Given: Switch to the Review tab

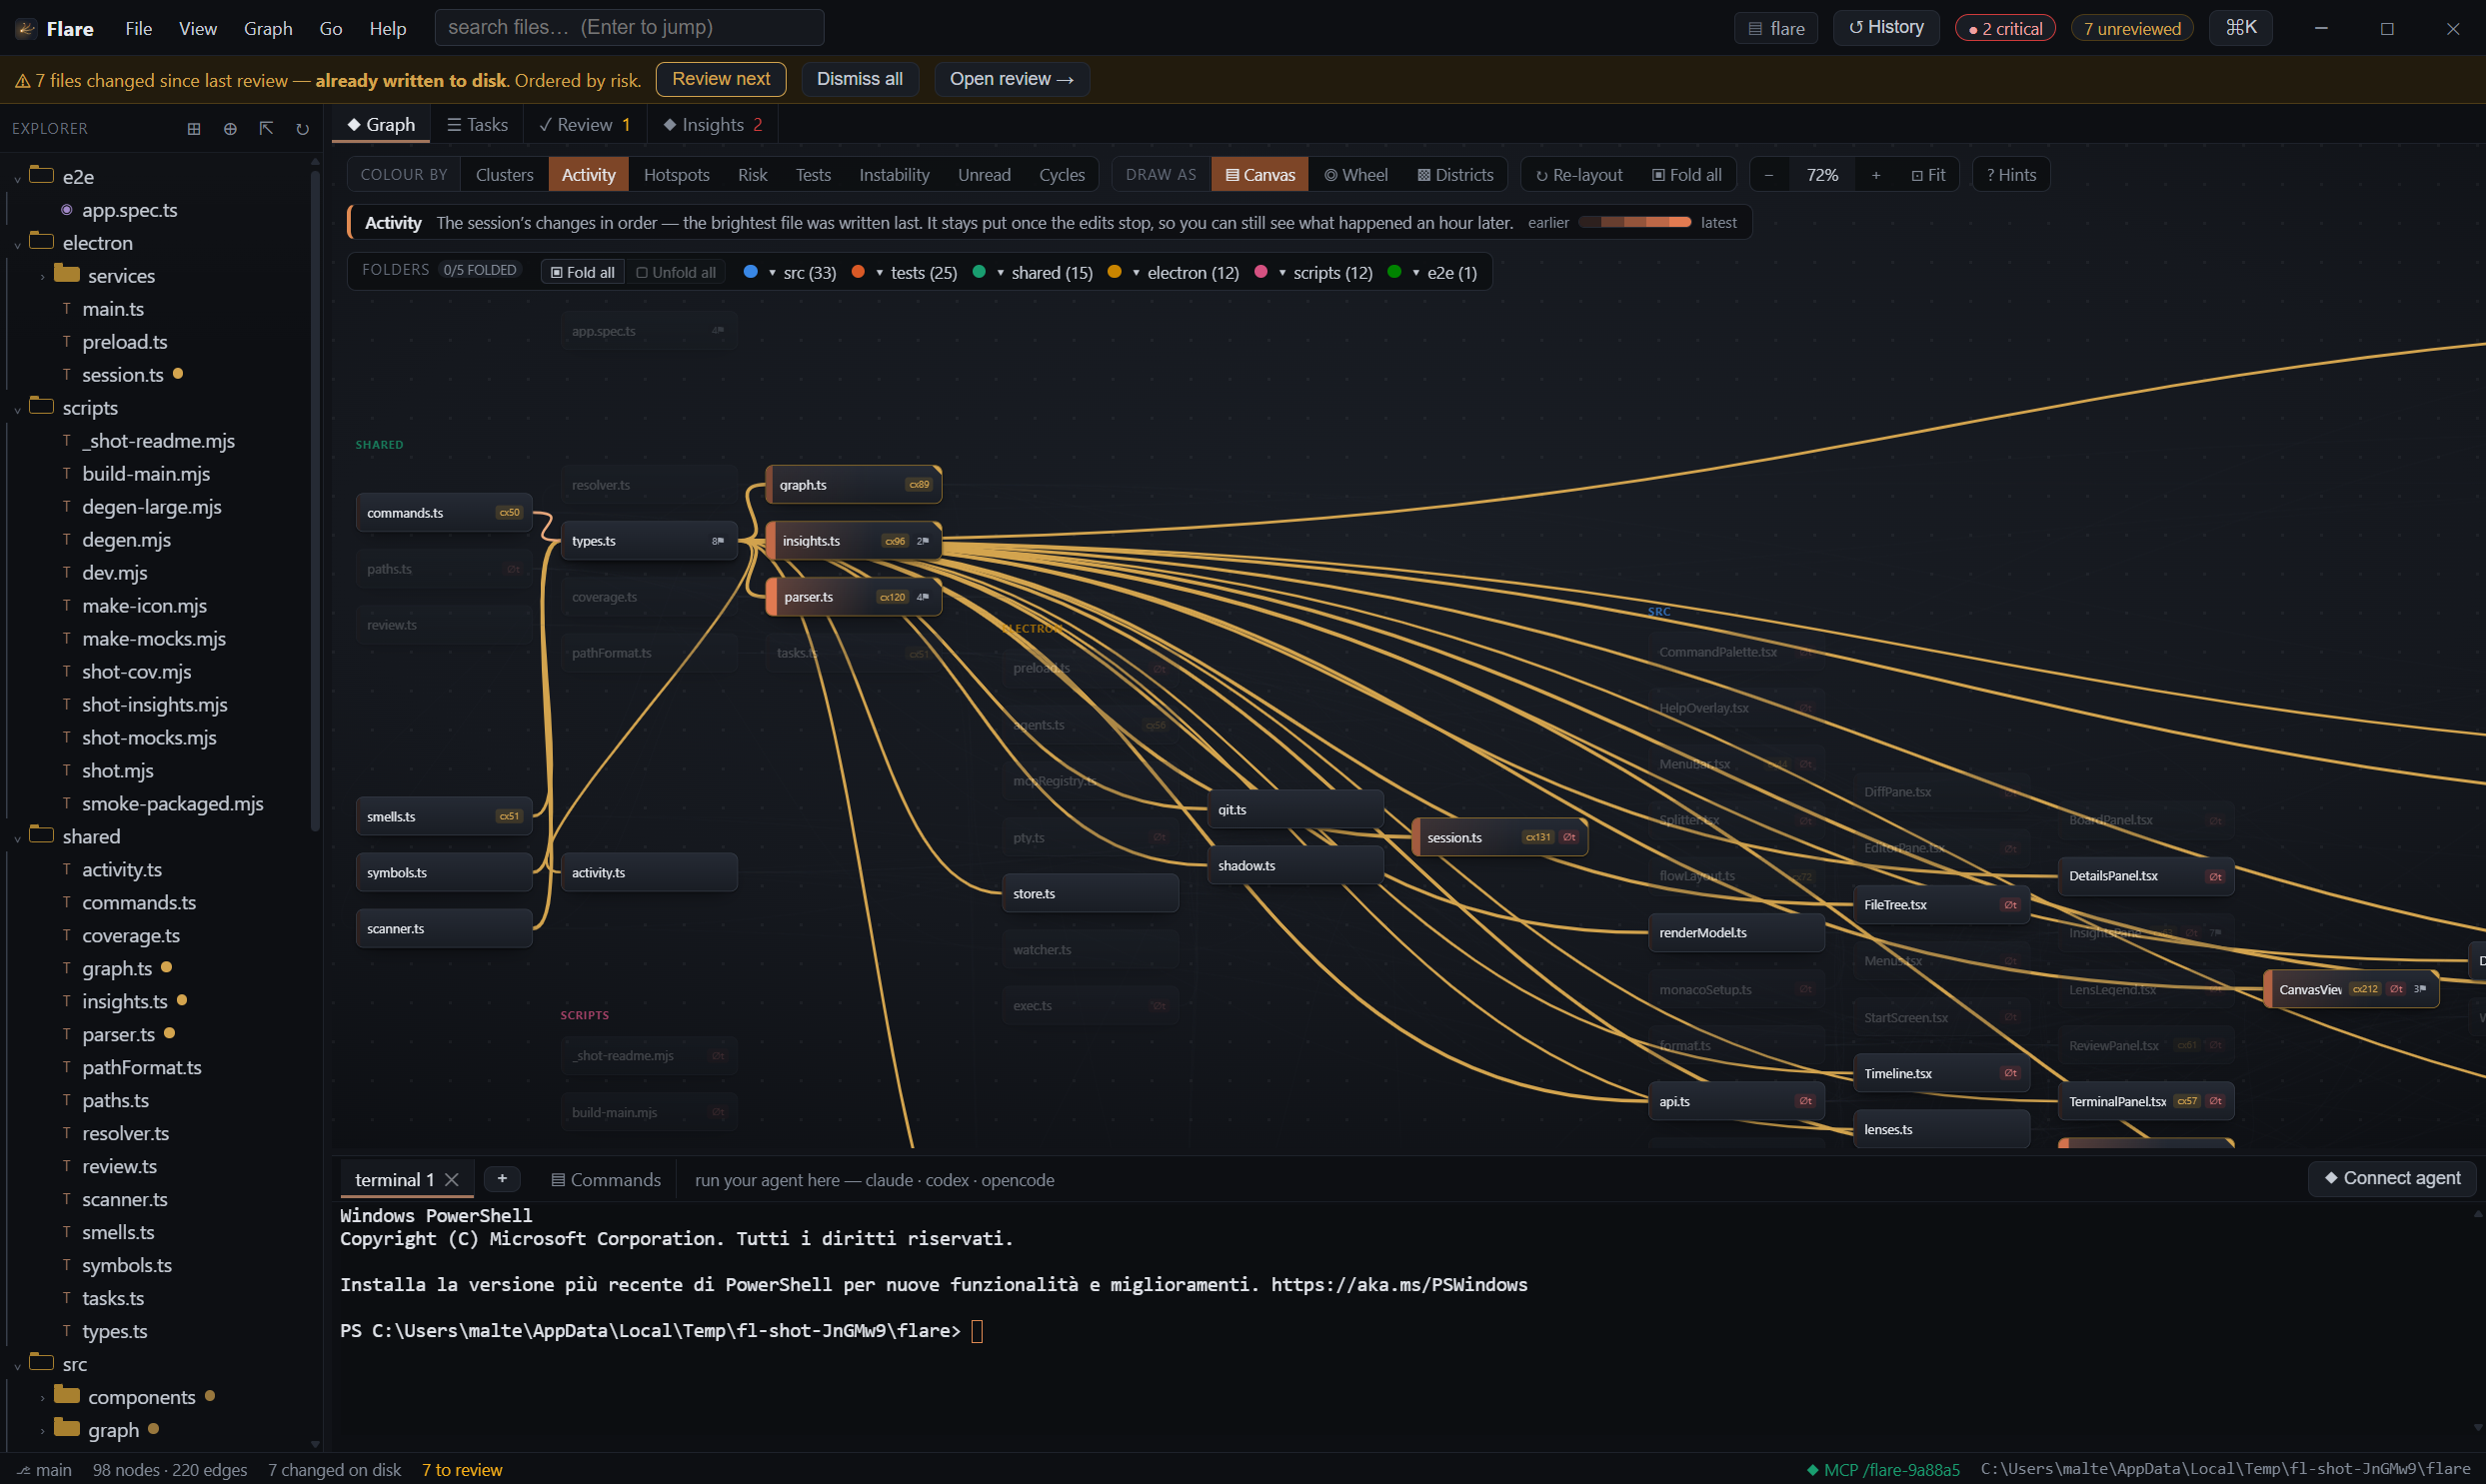Looking at the screenshot, I should pyautogui.click(x=585, y=125).
